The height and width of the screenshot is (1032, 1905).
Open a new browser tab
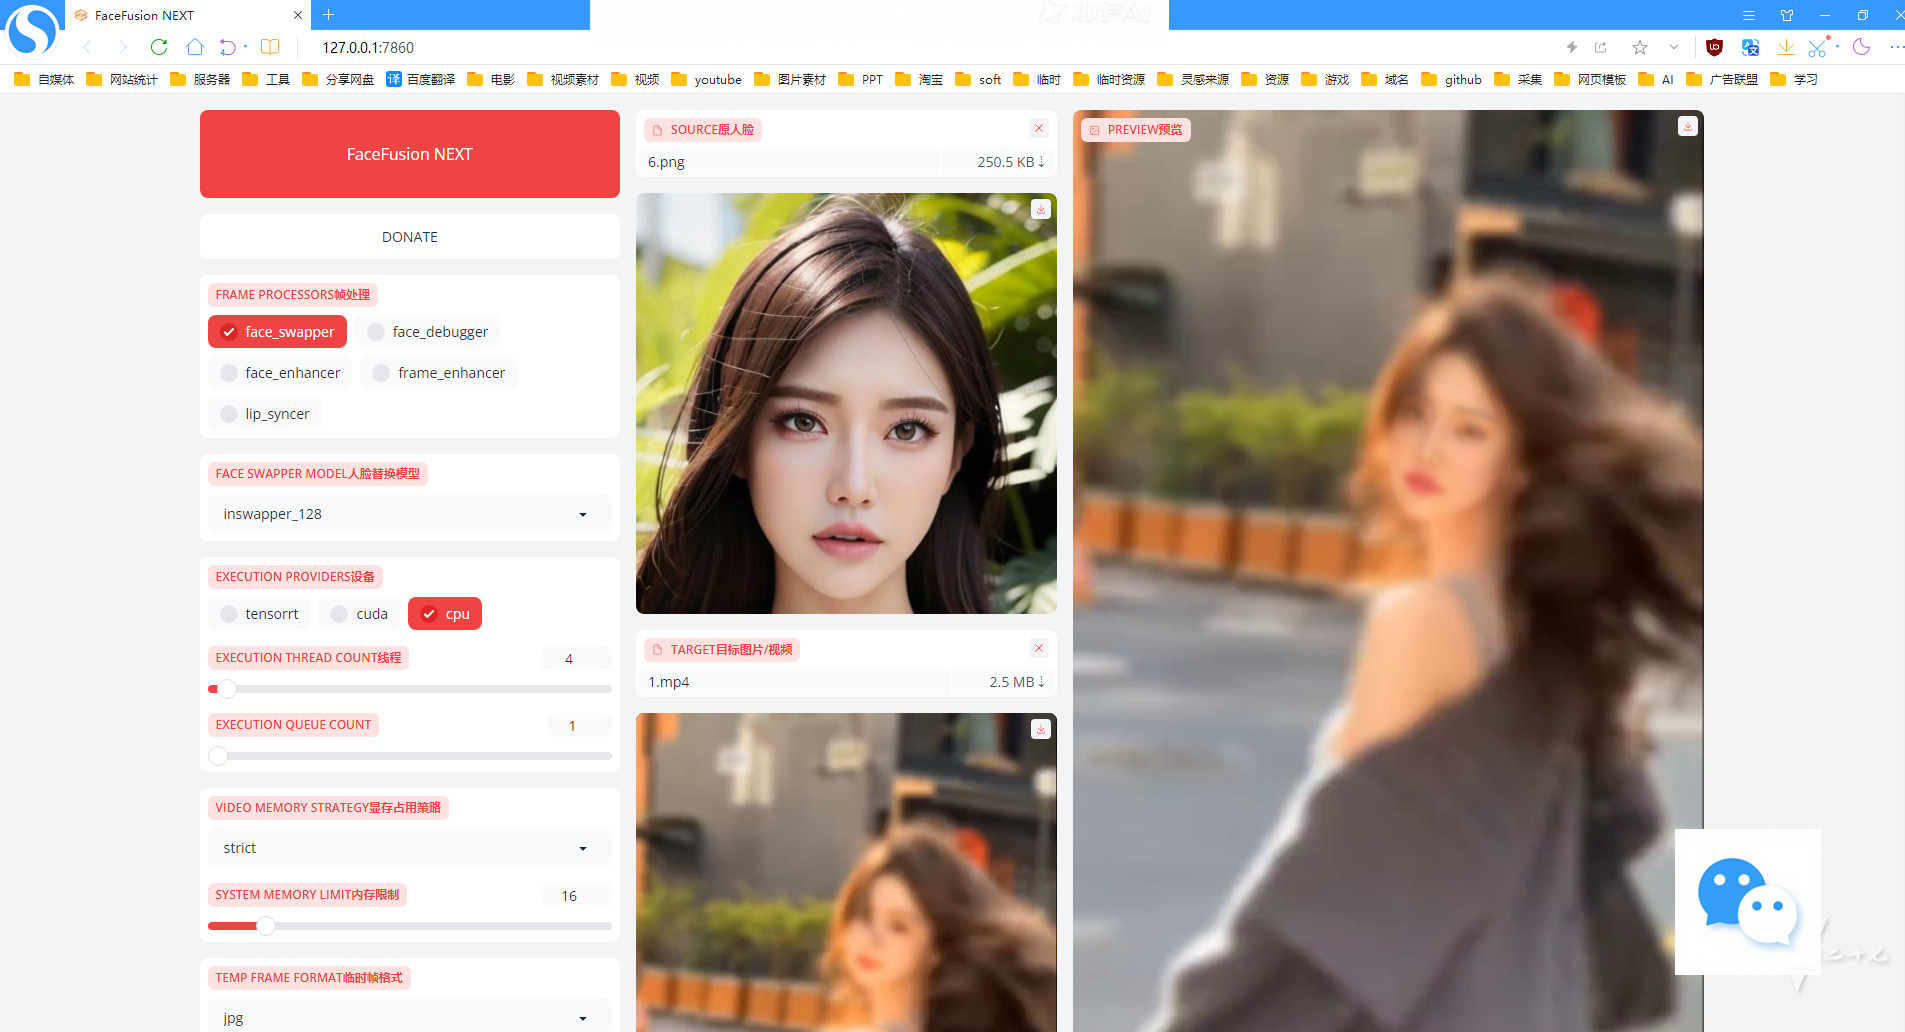tap(329, 15)
